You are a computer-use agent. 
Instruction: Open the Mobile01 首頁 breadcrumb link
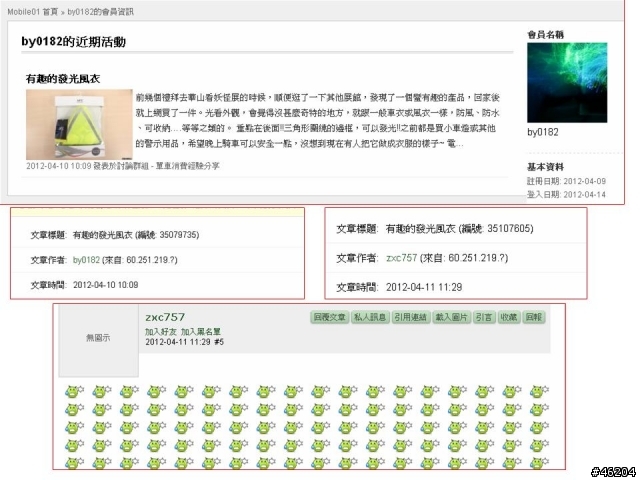tap(33, 12)
